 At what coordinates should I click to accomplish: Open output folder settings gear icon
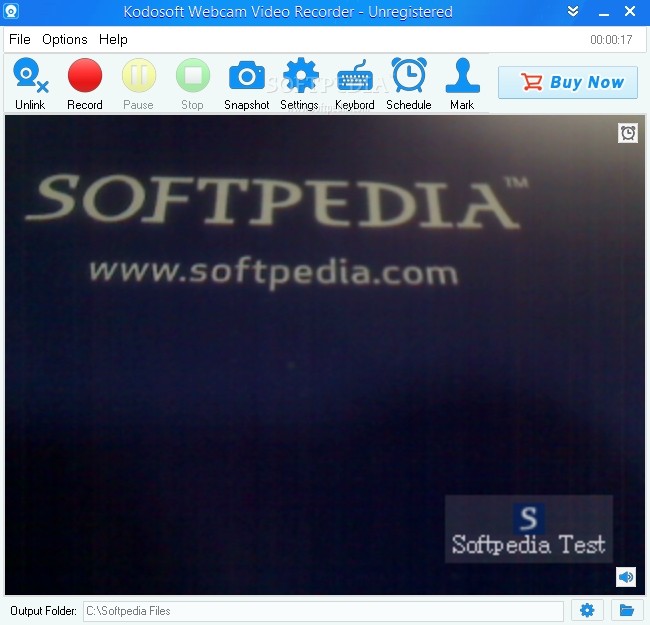click(587, 610)
